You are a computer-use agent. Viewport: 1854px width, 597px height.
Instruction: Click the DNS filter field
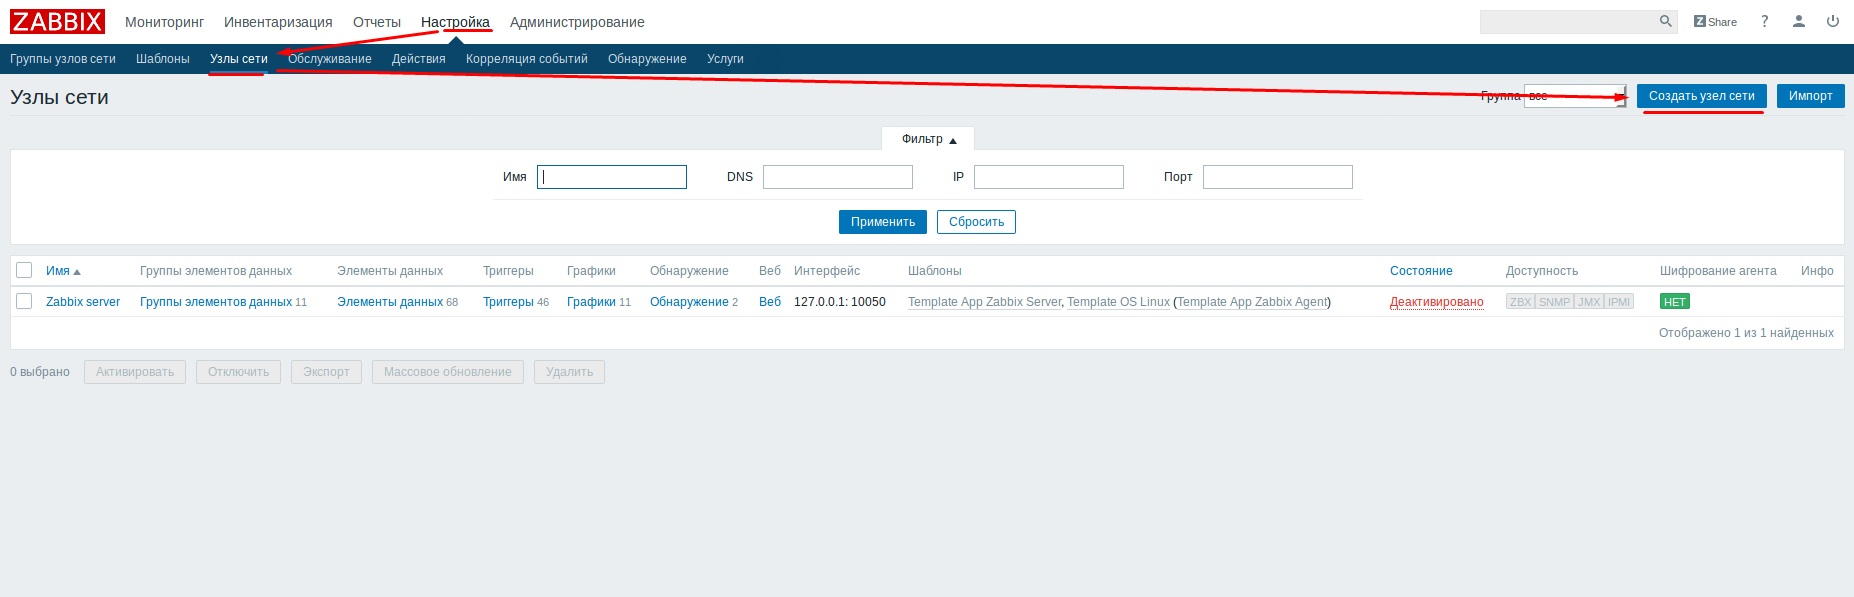click(838, 177)
